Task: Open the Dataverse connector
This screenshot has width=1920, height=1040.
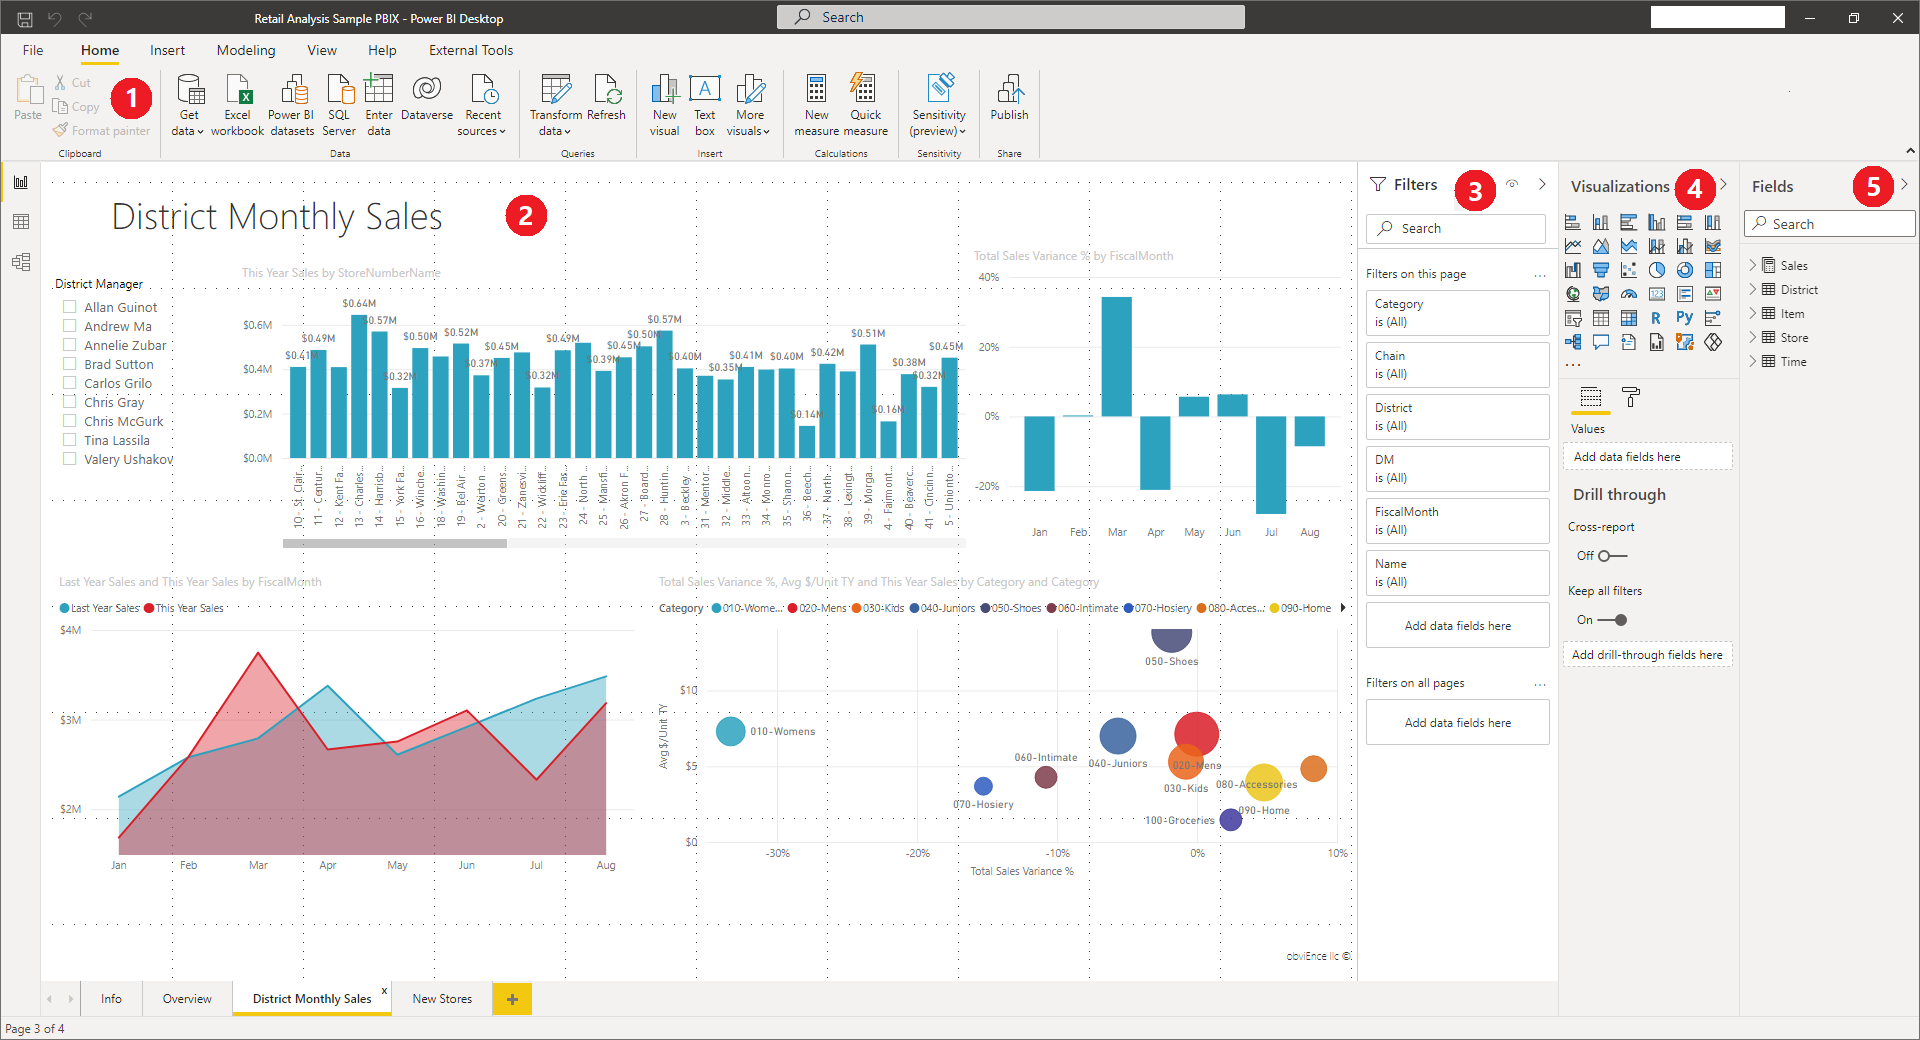Action: (427, 98)
